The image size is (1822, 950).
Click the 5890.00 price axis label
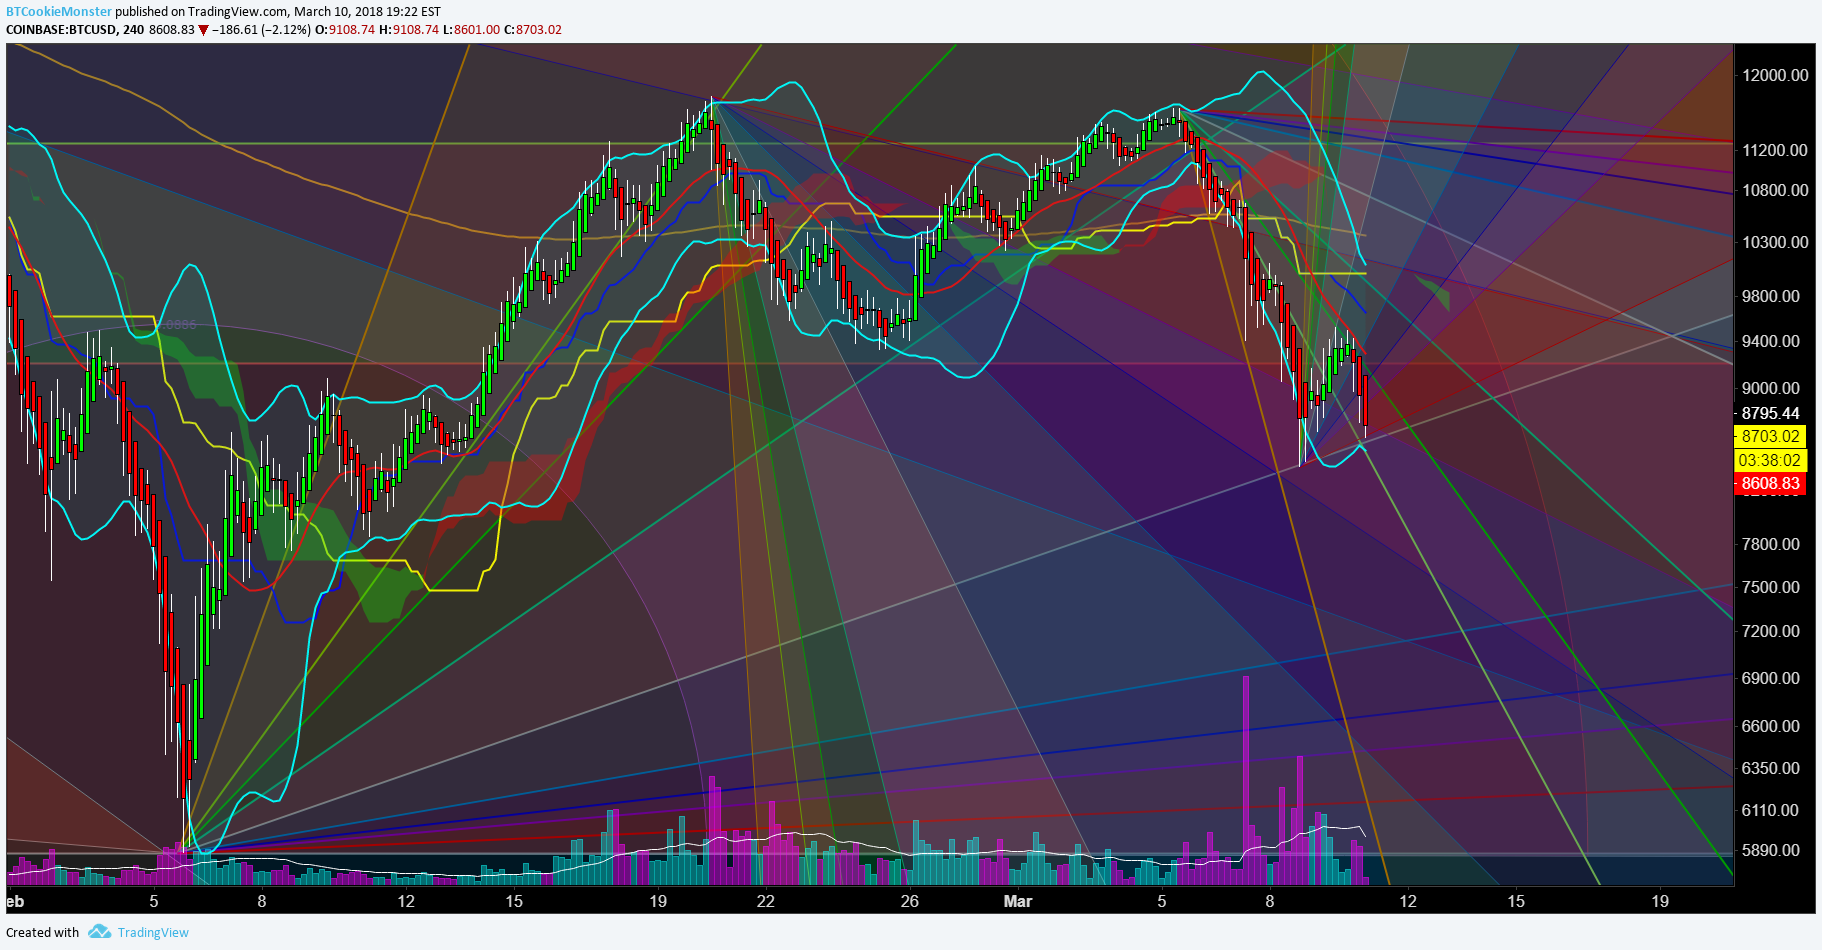point(1770,850)
